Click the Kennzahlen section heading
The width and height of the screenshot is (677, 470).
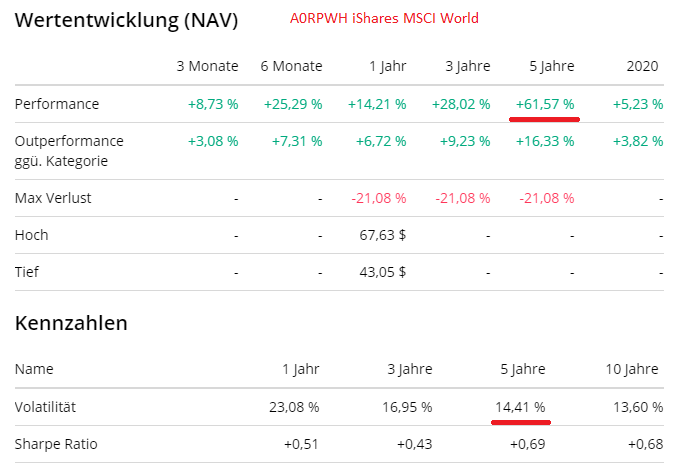71,323
